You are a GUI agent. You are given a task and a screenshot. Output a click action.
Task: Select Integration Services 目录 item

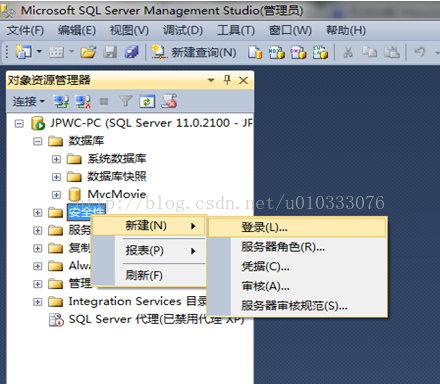pos(137,301)
